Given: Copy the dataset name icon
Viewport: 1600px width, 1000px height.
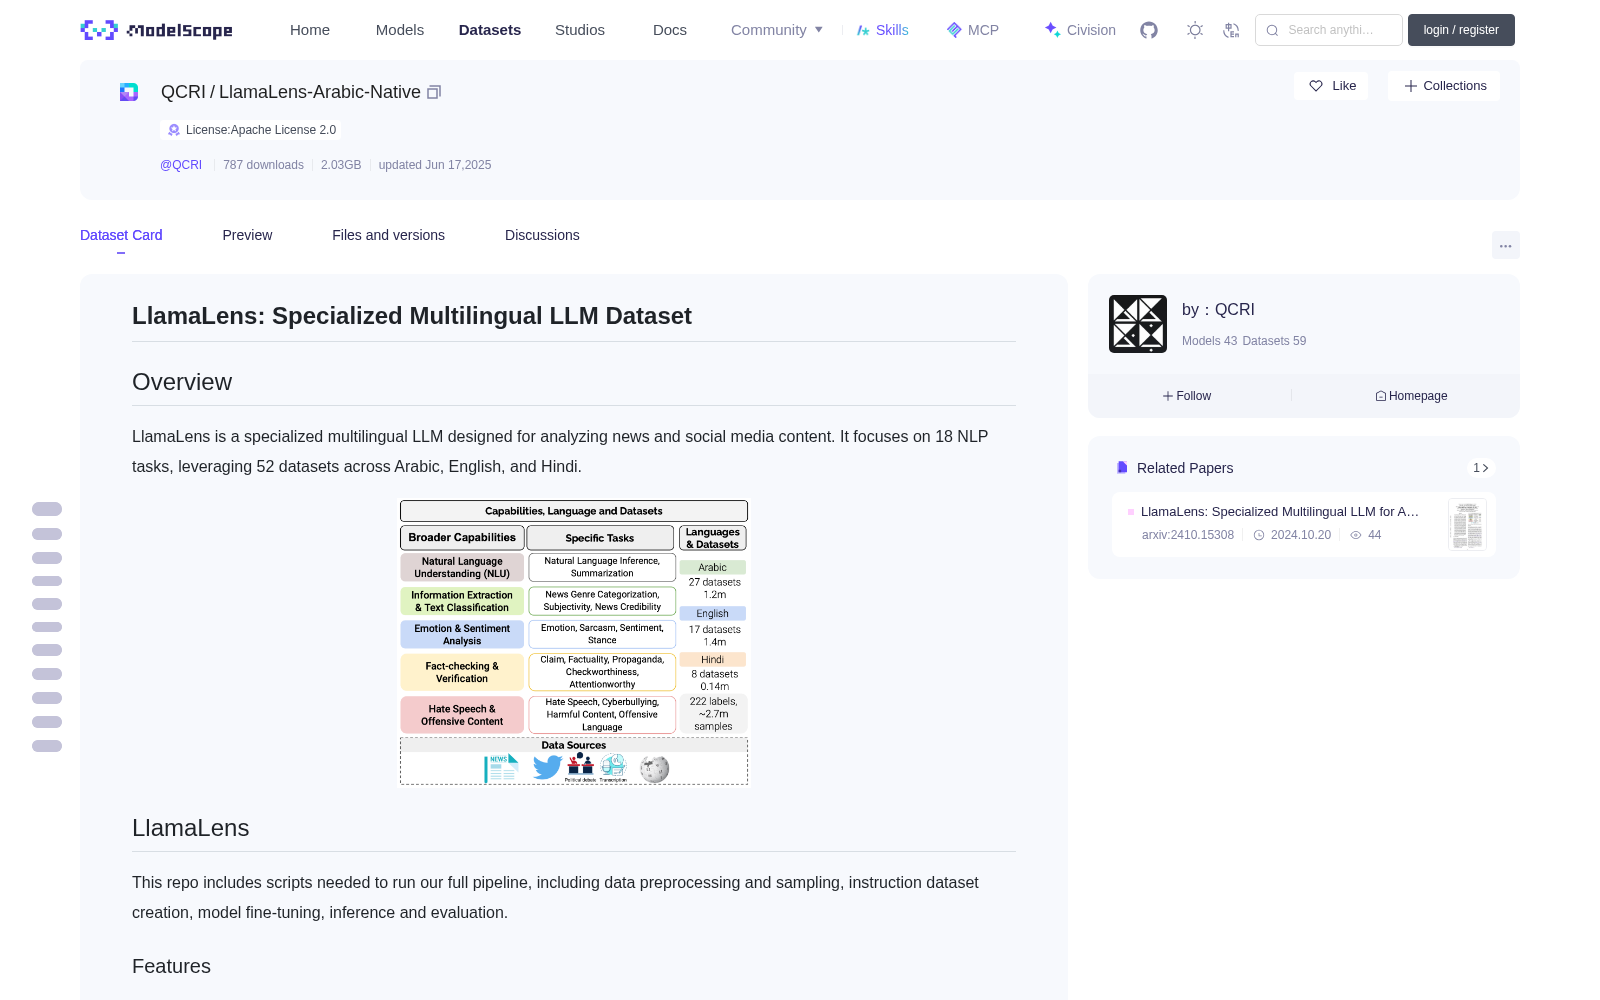Looking at the screenshot, I should tap(434, 92).
